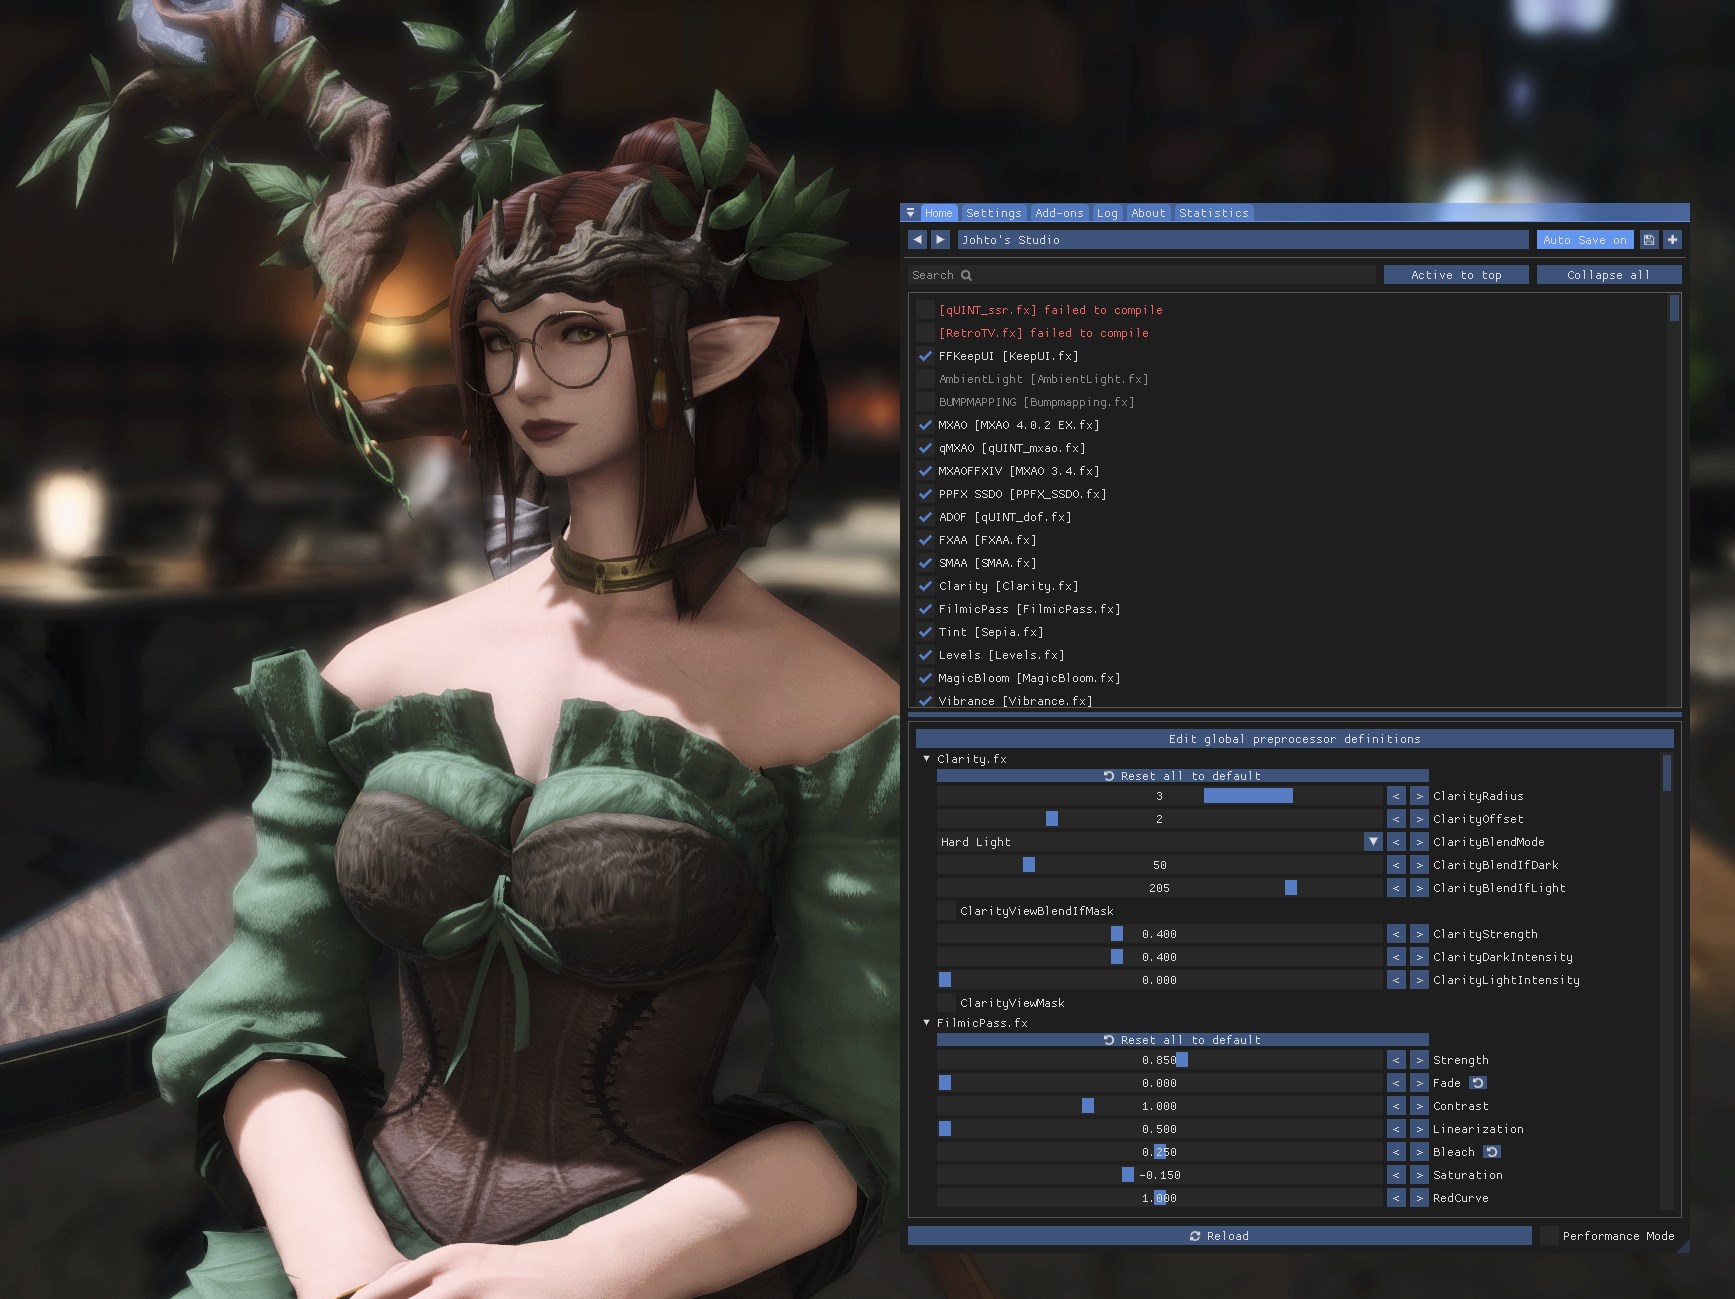Click Active to top button
Viewport: 1735px width, 1299px height.
1456,275
